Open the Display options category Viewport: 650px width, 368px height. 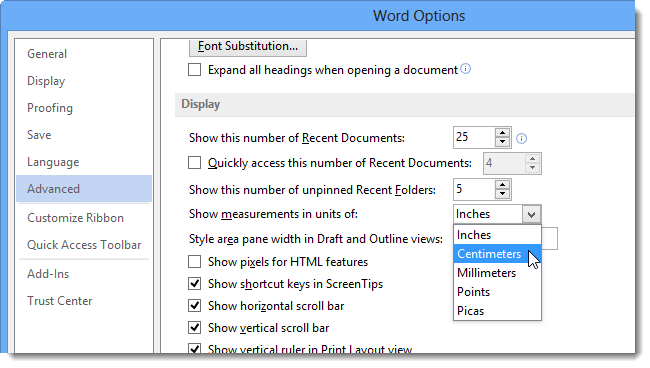tap(84, 81)
